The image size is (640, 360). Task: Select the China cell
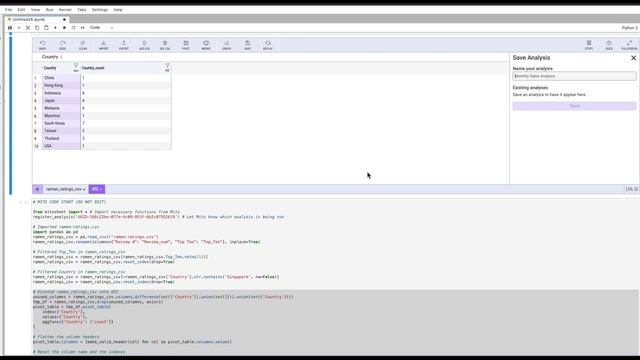(x=61, y=78)
